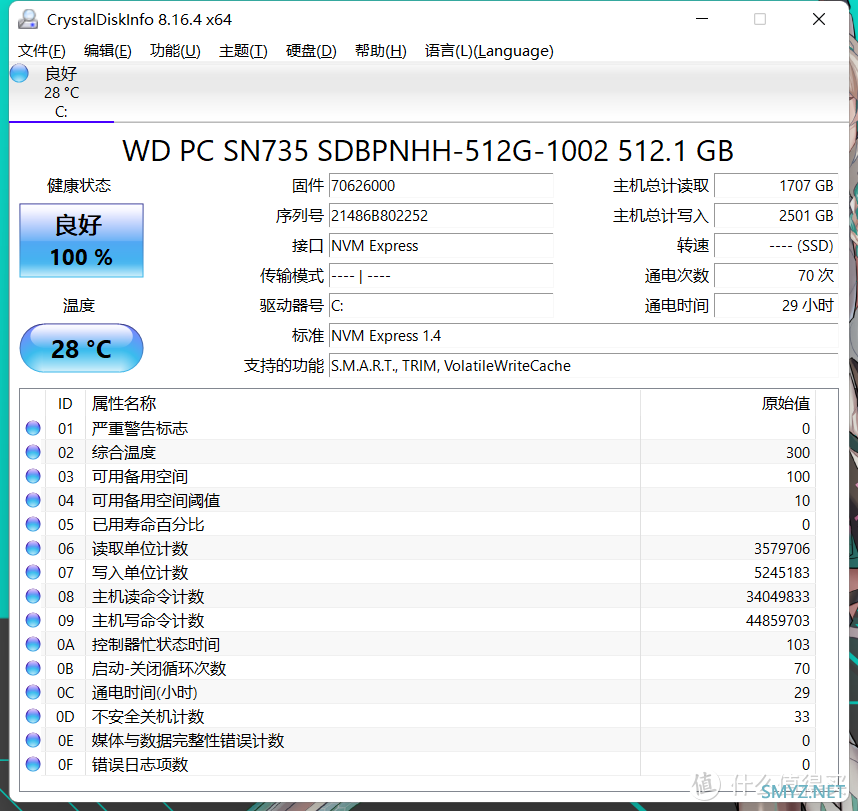Viewport: 858px width, 811px height.
Task: Select the 错误日志项数 attribute row
Action: pos(418,764)
